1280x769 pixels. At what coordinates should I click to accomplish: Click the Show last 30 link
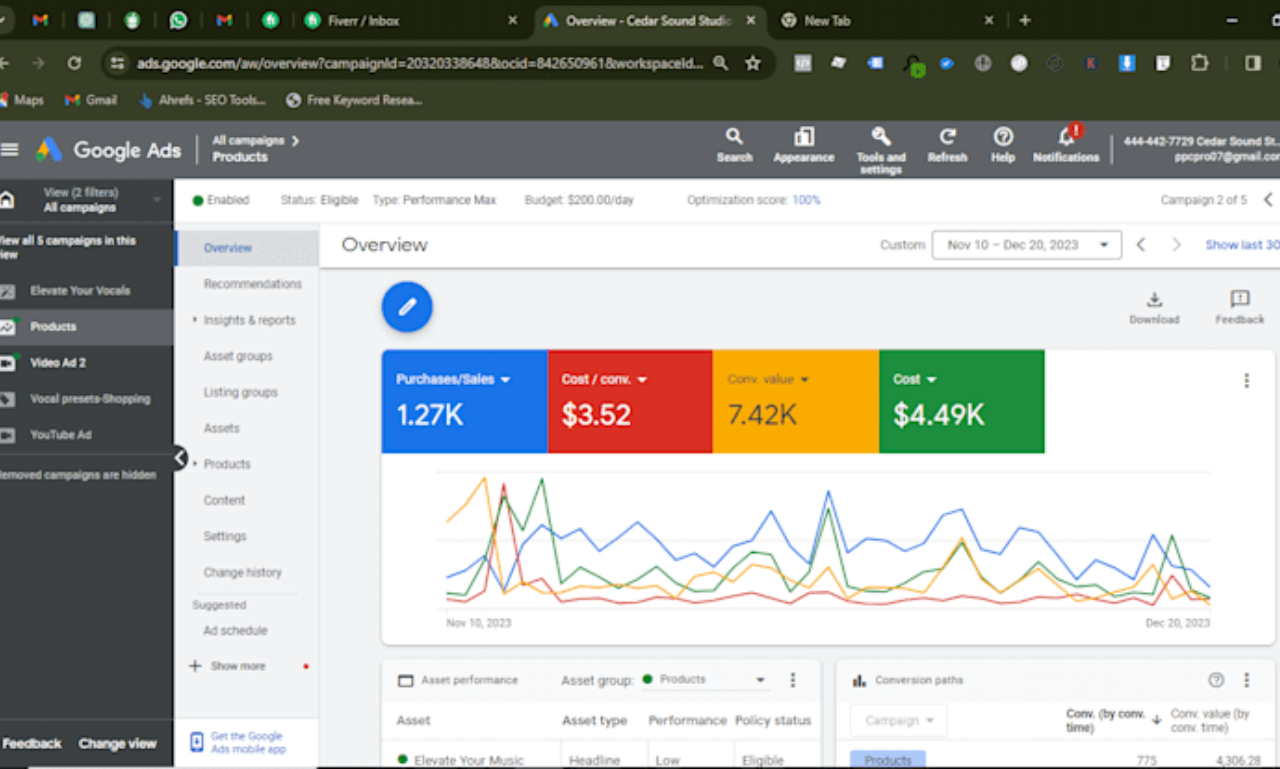[x=1241, y=244]
